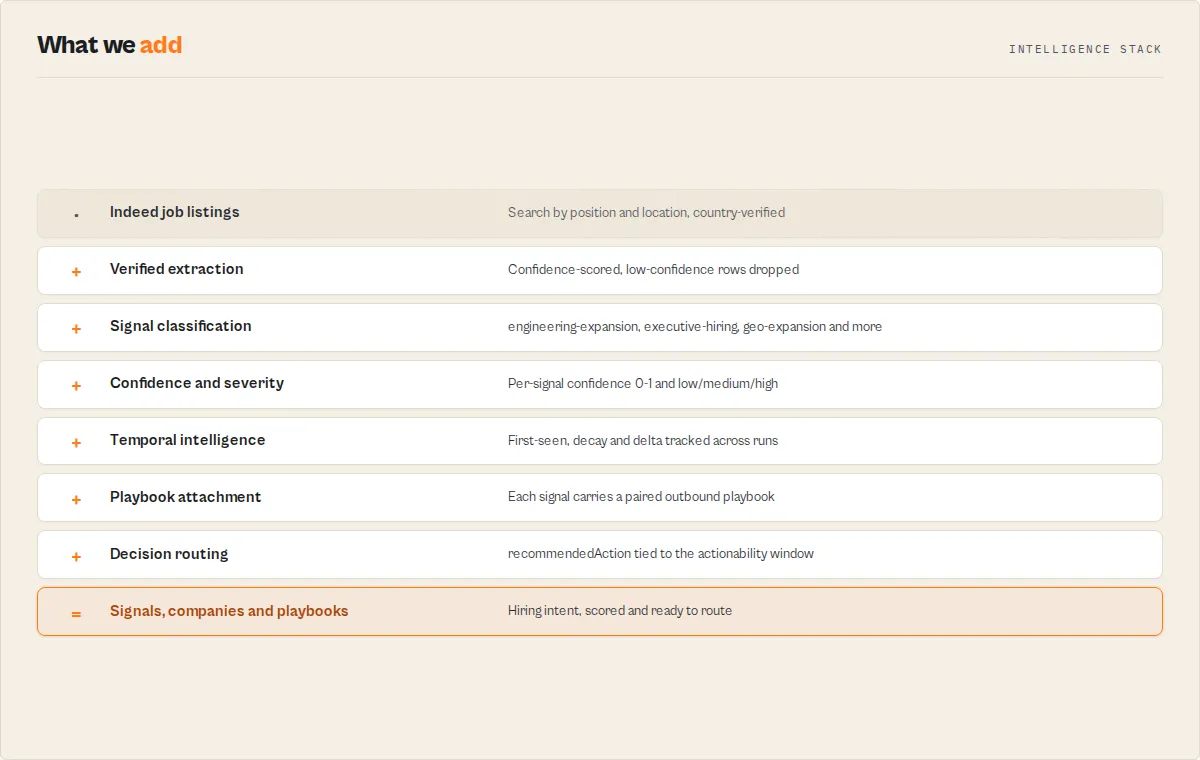Select the 'Confidence and severity' title

[197, 383]
